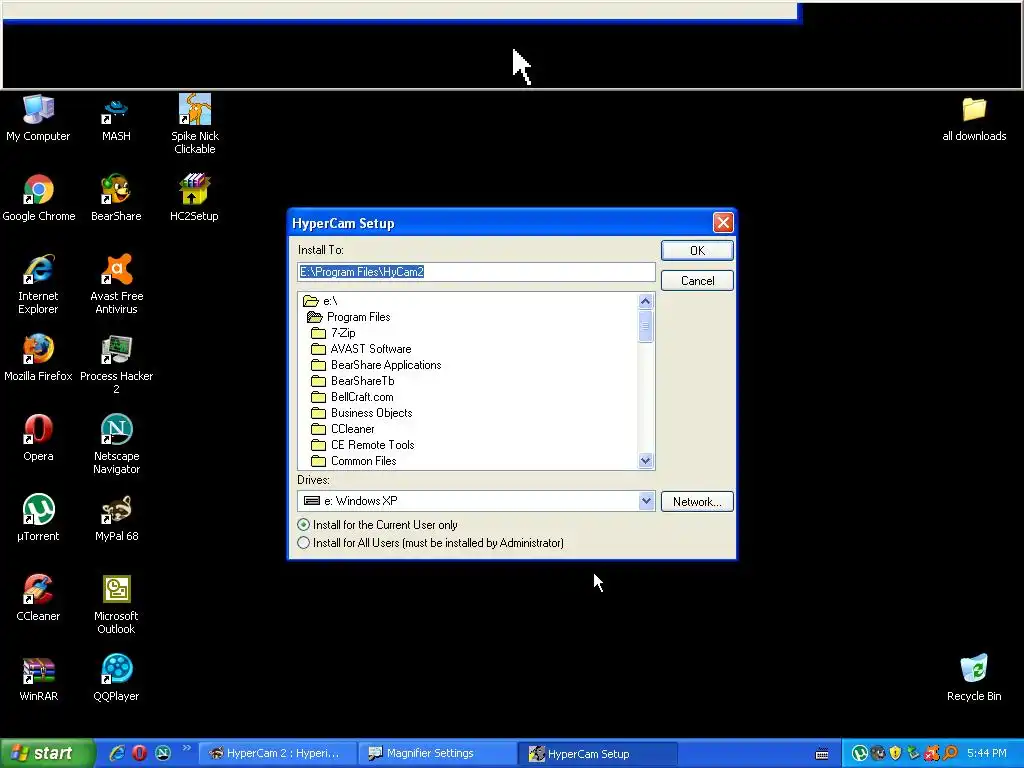Select the all downloads folder icon
Viewport: 1024px width, 768px height.
pyautogui.click(x=974, y=118)
